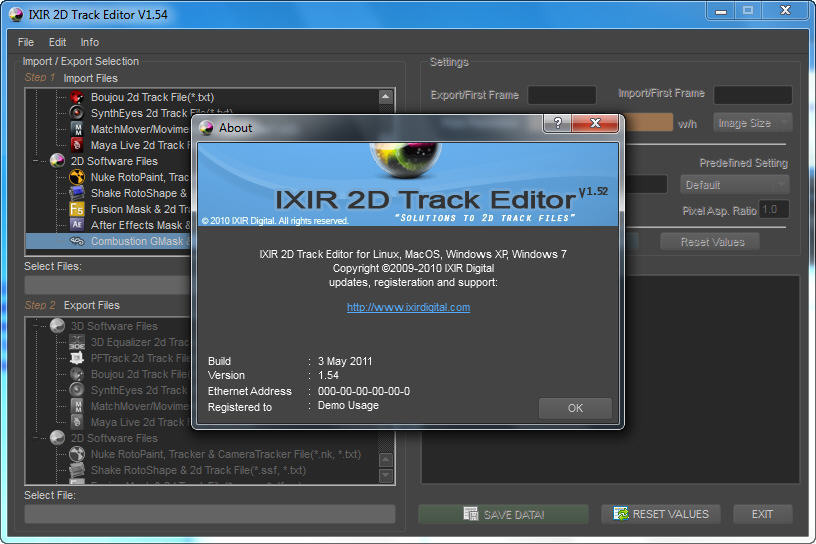Select the PFTrack 2d Track File export row
The image size is (816, 544).
tap(140, 359)
